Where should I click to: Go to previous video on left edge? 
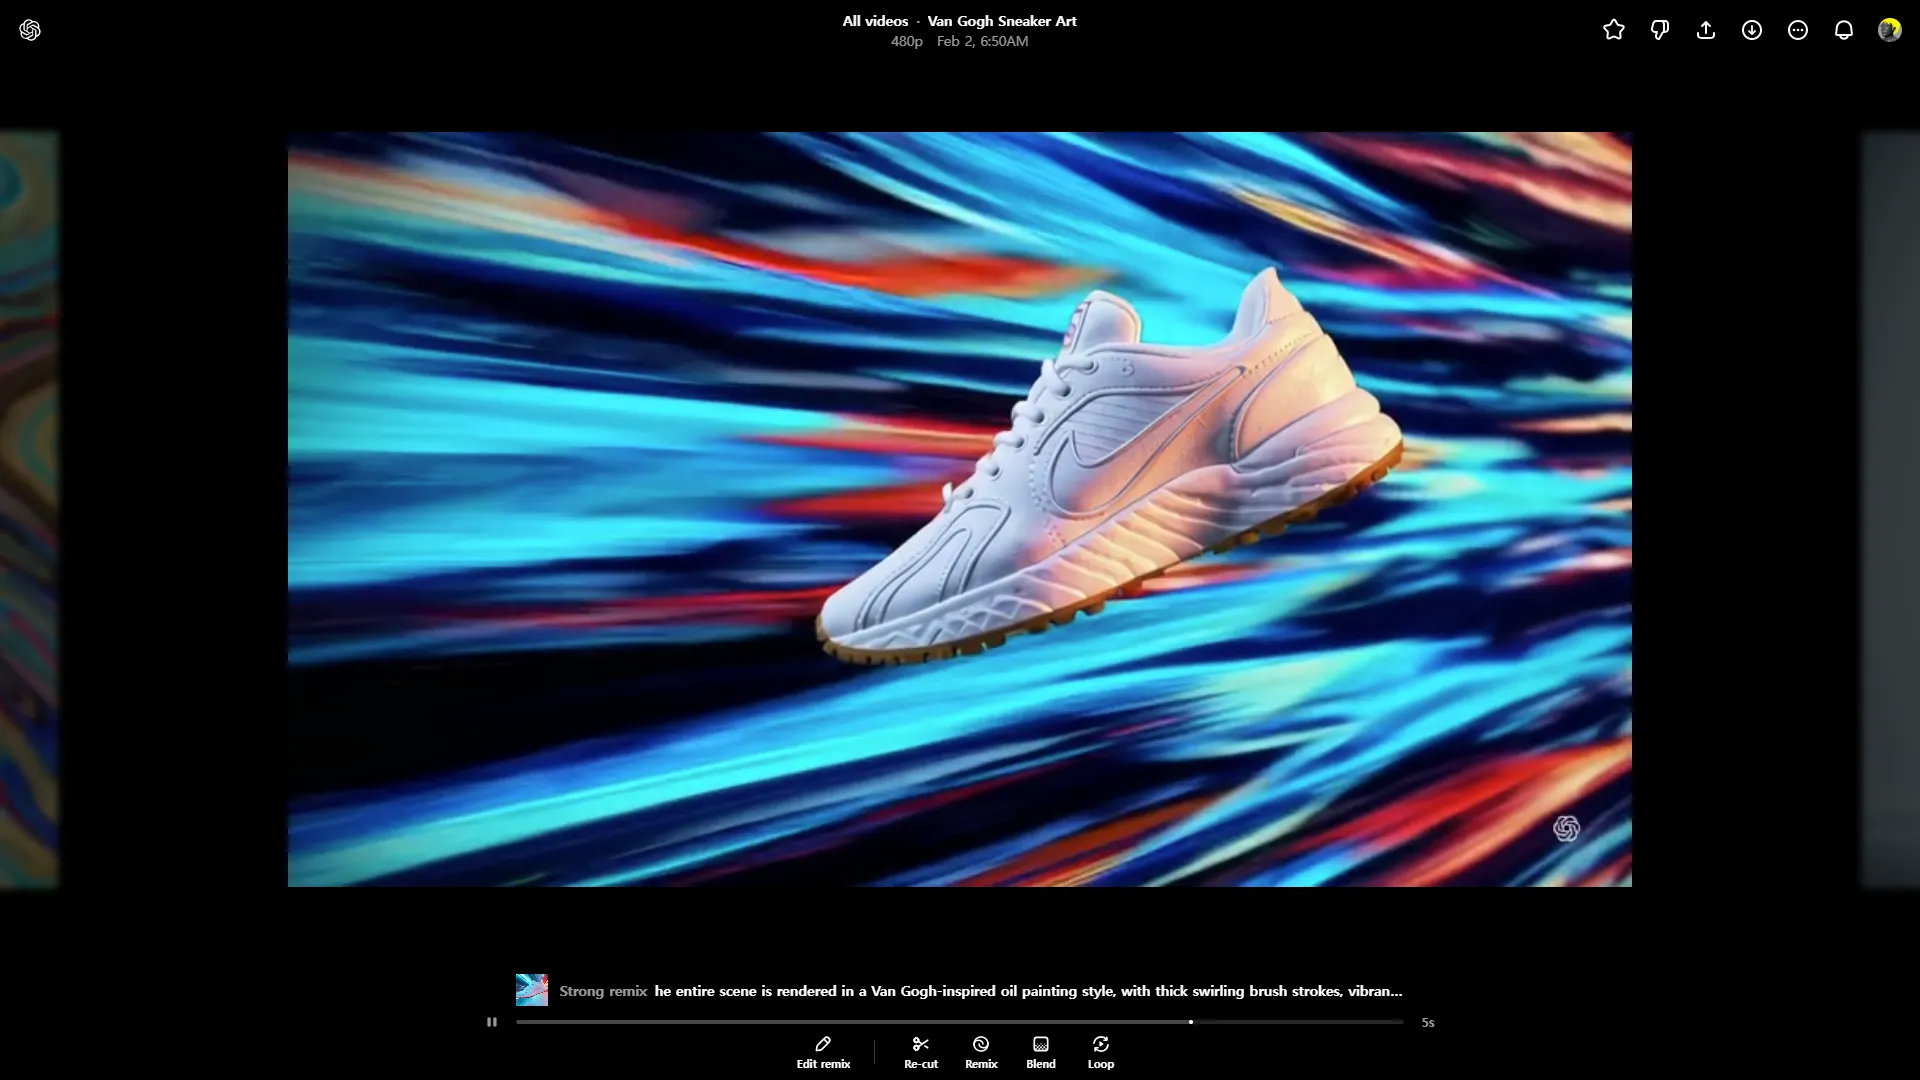point(29,510)
